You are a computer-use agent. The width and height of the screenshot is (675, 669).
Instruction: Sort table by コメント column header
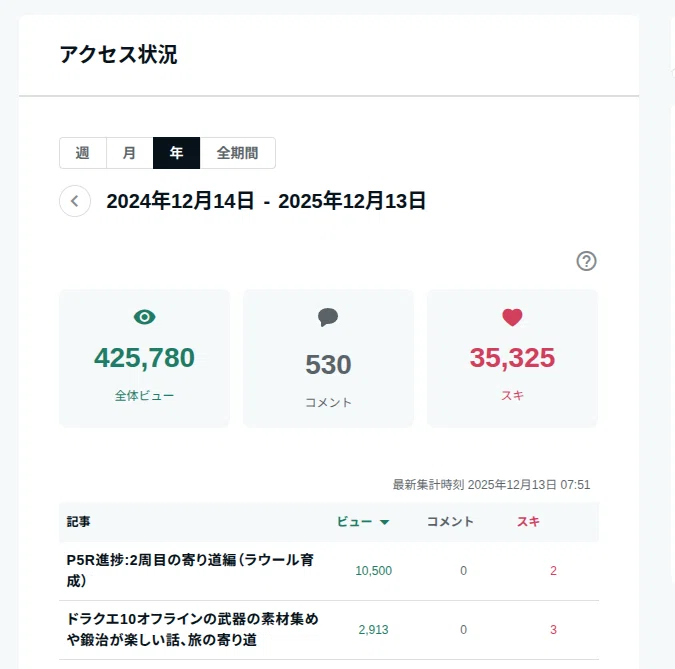click(x=450, y=522)
